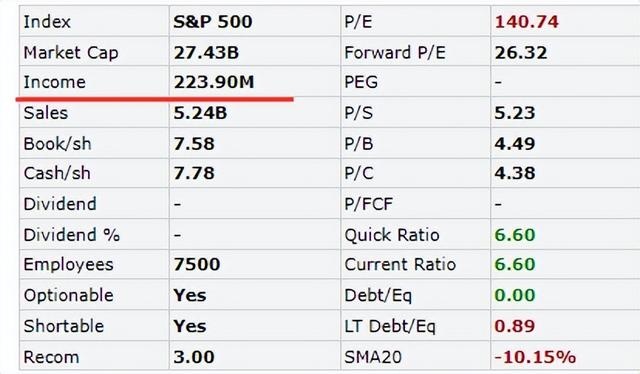This screenshot has height=374, width=640.
Task: Click the Current Ratio 6.60 value
Action: (x=515, y=264)
